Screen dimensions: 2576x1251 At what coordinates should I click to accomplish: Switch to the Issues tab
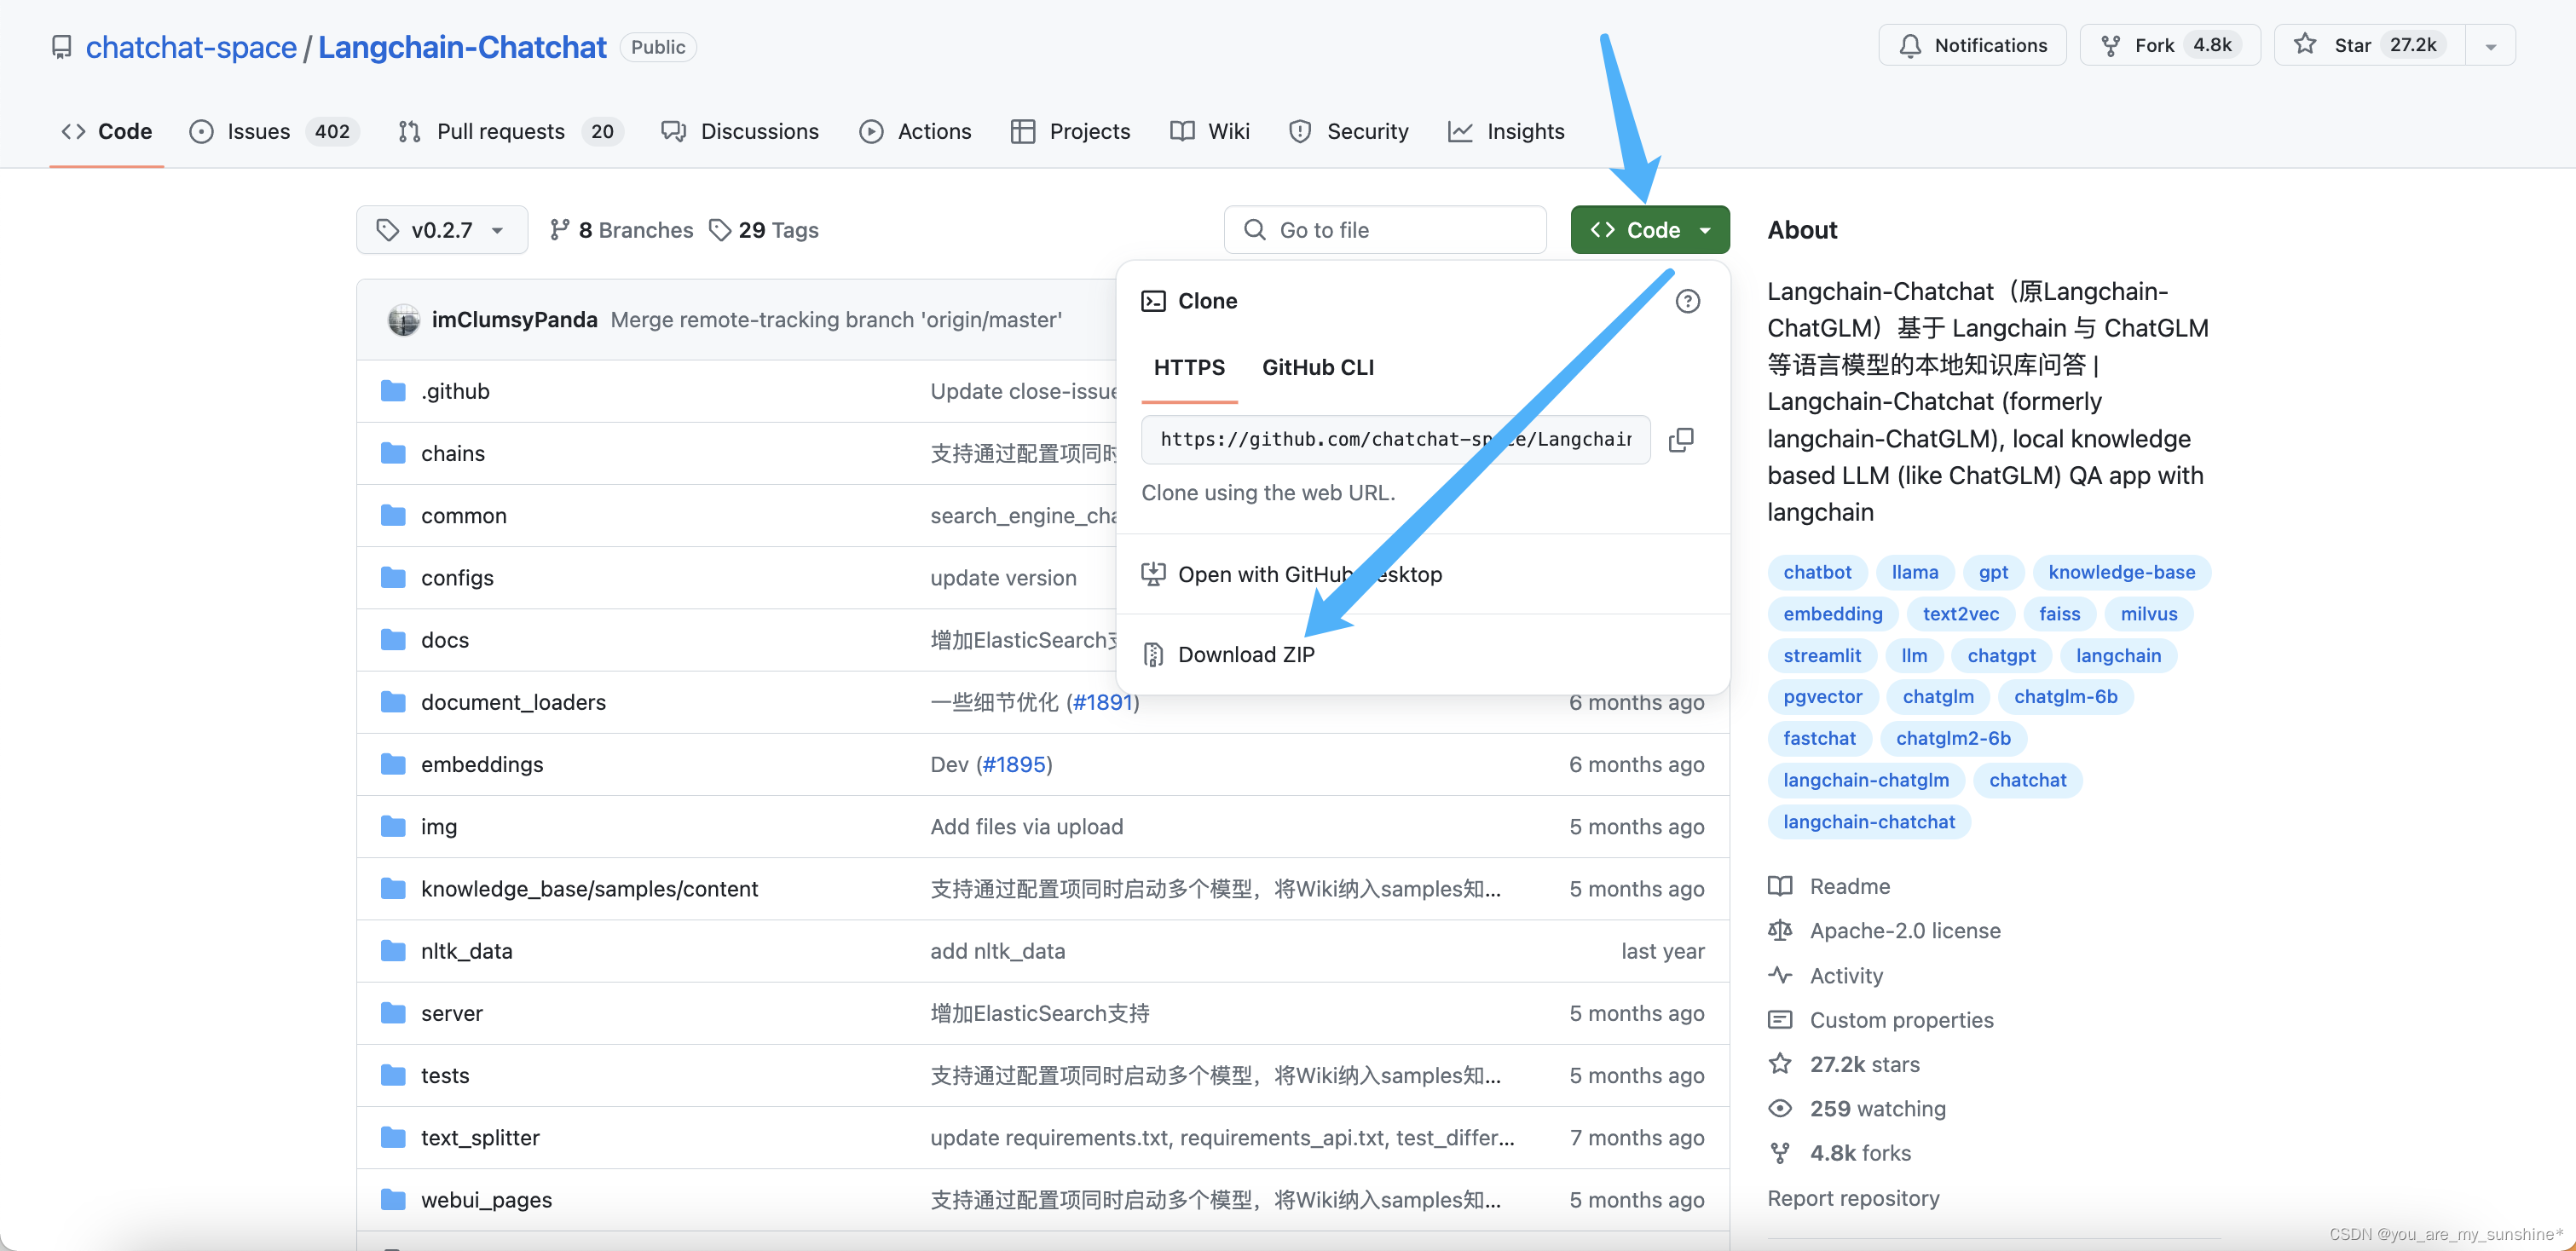pos(273,131)
